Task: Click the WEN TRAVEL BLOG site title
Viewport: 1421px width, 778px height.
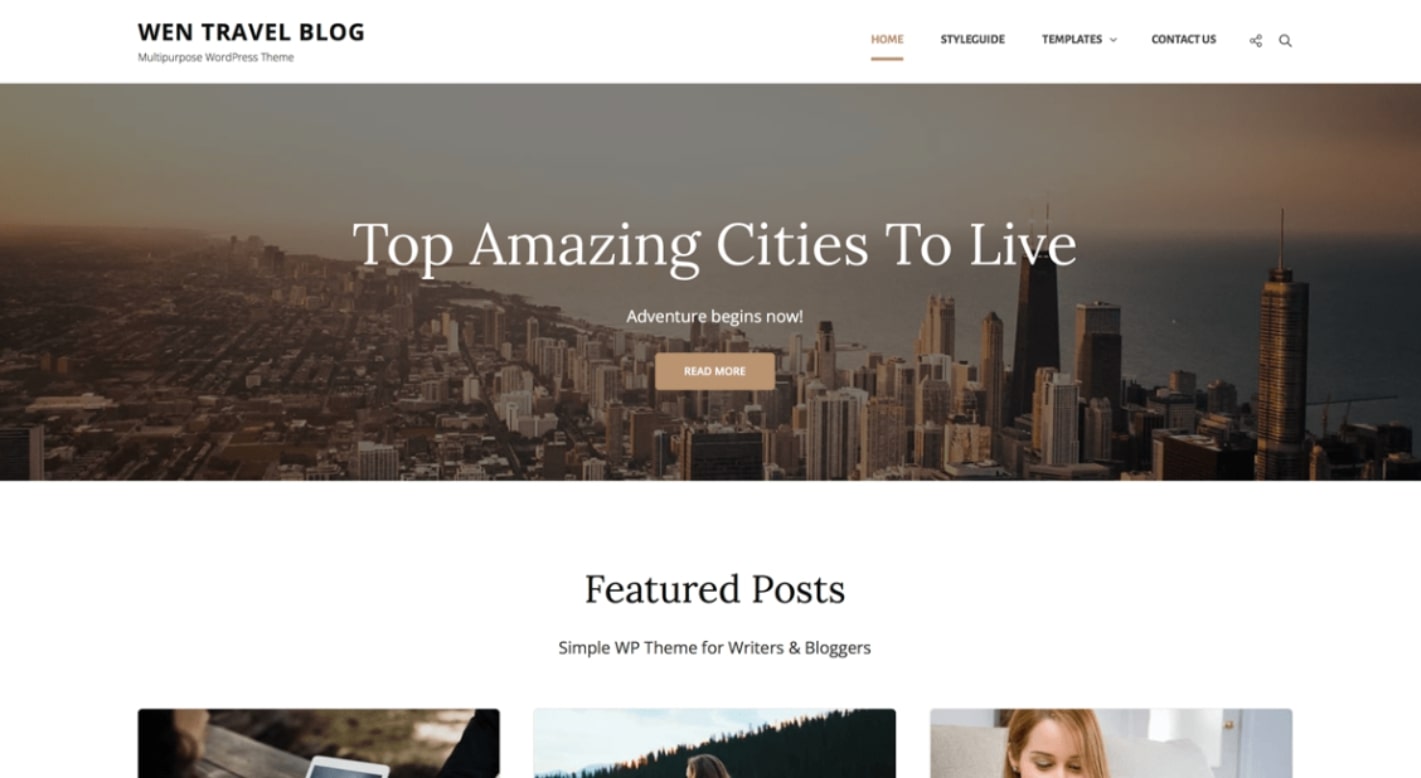Action: tap(251, 32)
